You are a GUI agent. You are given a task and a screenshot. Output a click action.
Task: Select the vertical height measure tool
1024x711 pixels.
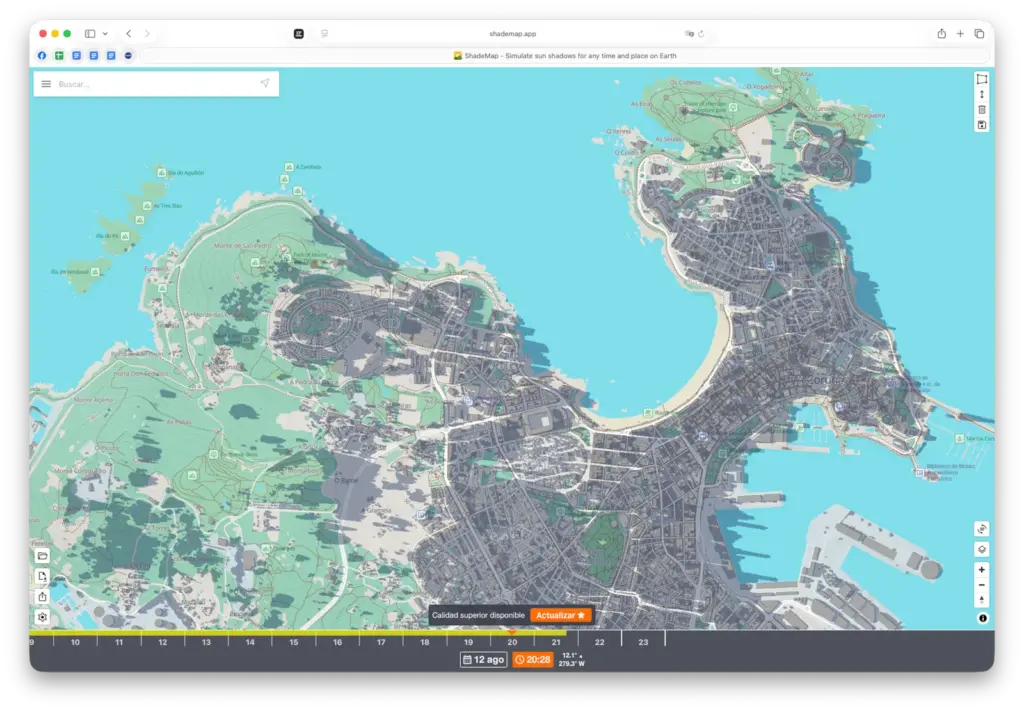click(x=982, y=95)
